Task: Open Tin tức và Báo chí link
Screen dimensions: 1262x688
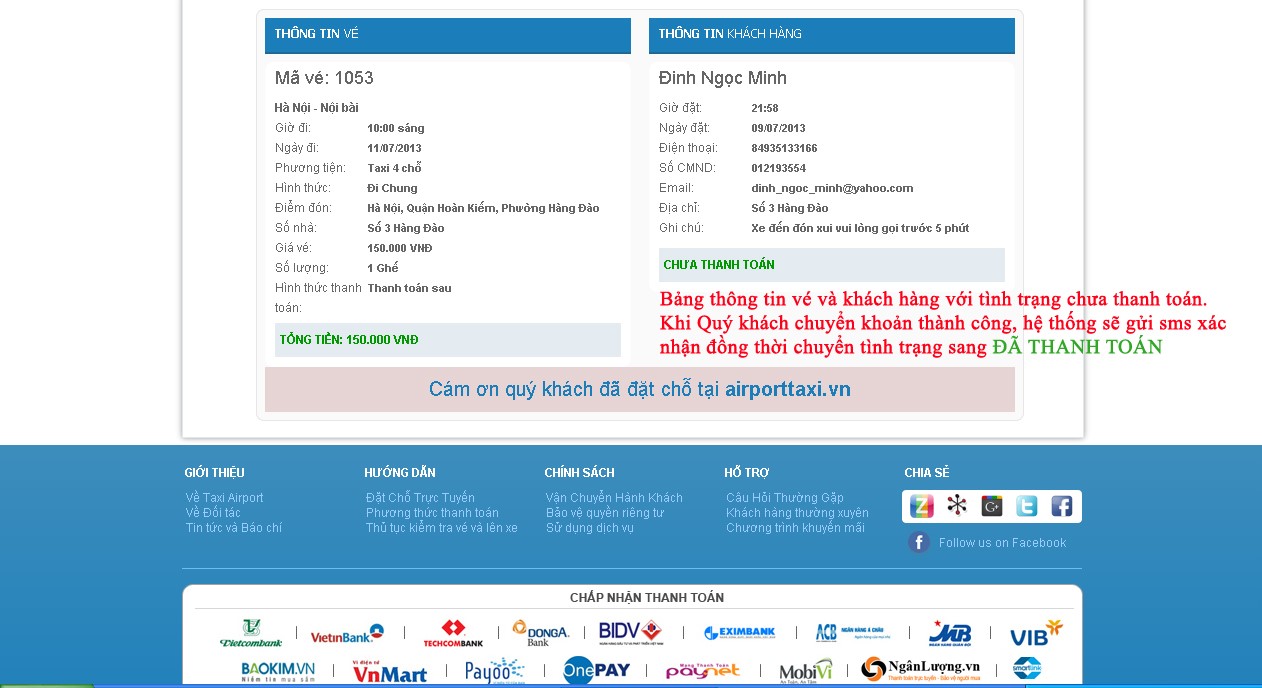Action: click(x=233, y=528)
